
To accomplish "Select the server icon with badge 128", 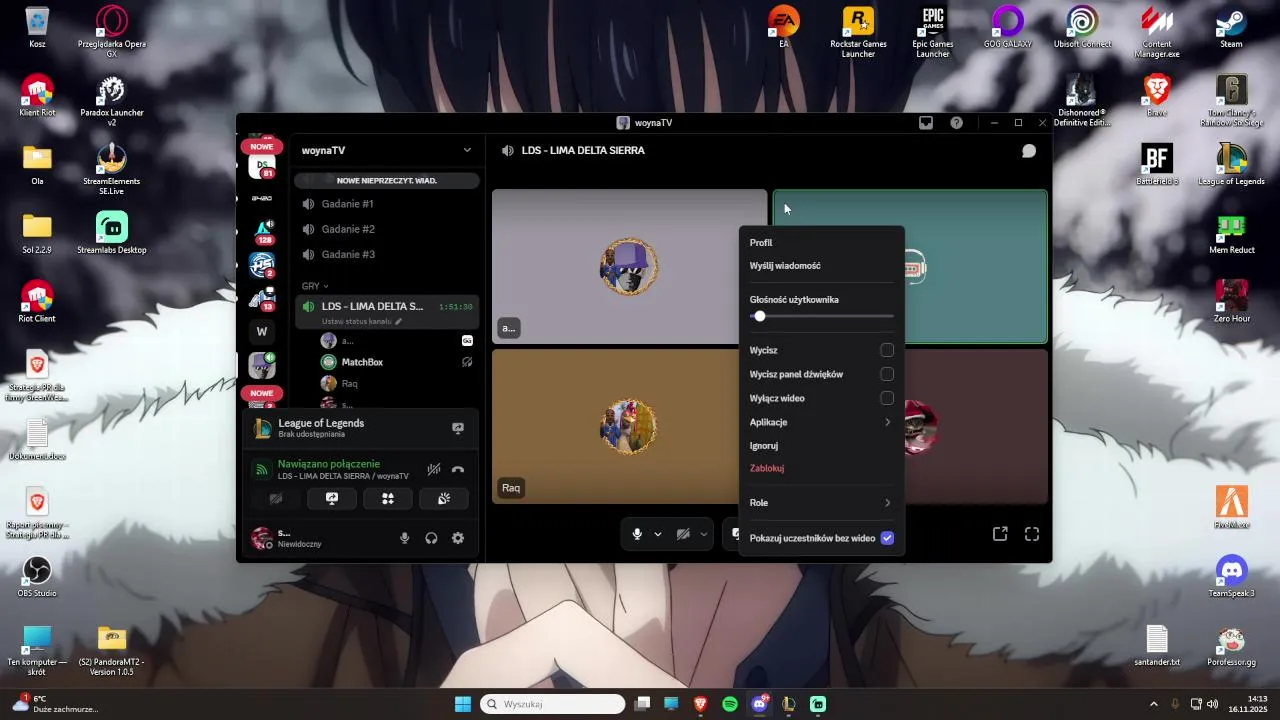I will 262,233.
